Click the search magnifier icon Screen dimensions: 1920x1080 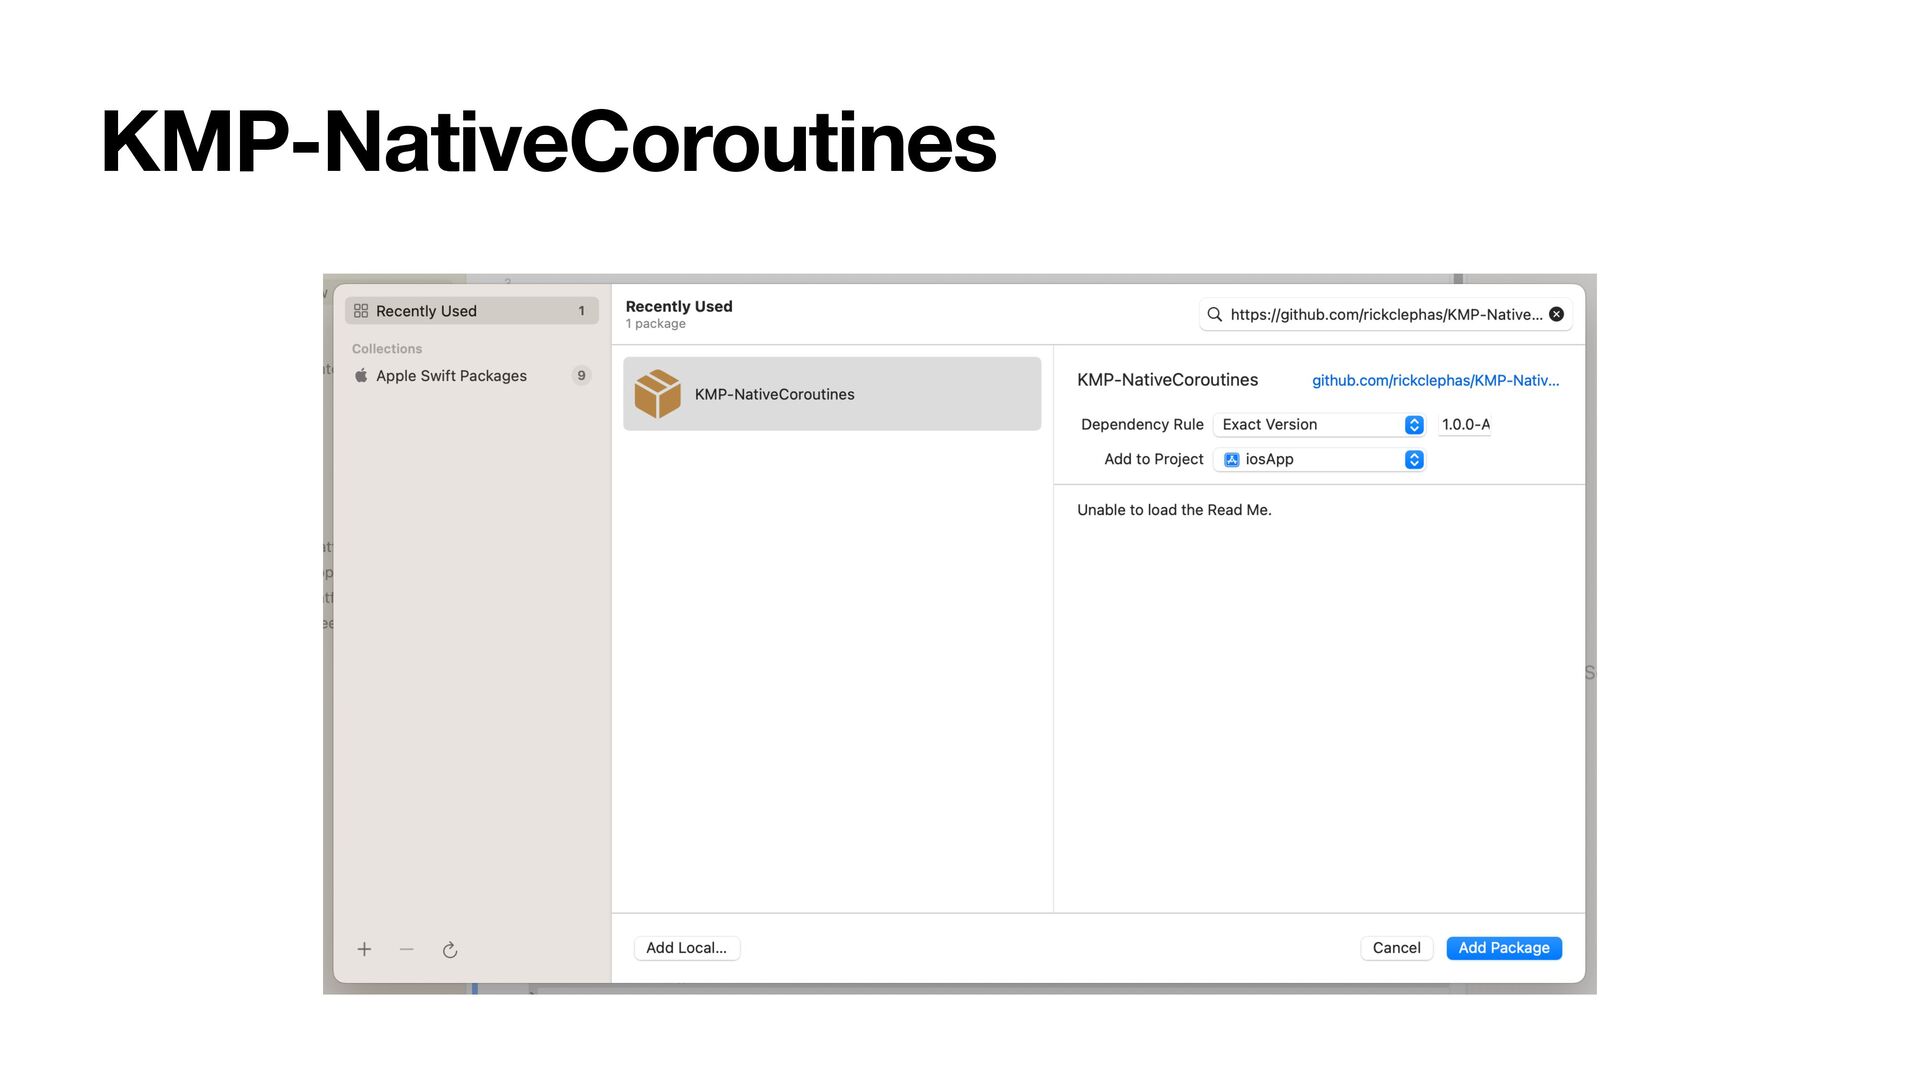1215,315
